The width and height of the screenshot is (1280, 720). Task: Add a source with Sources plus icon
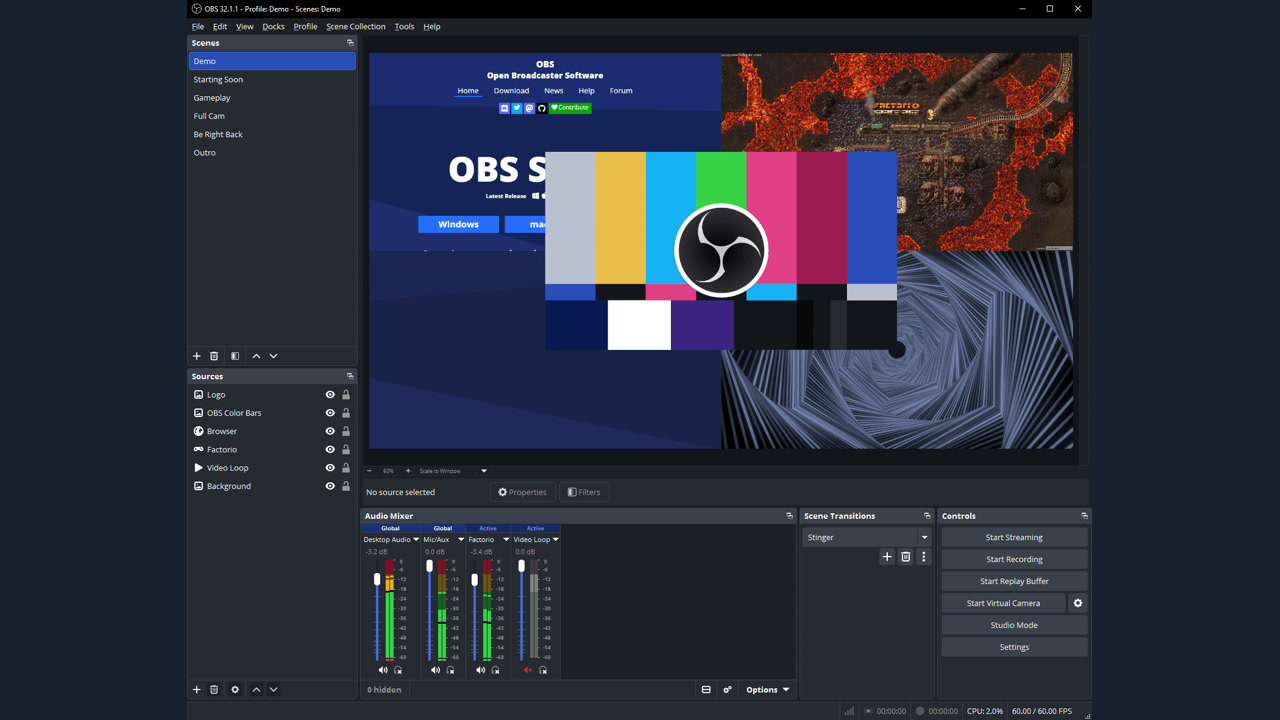[196, 689]
